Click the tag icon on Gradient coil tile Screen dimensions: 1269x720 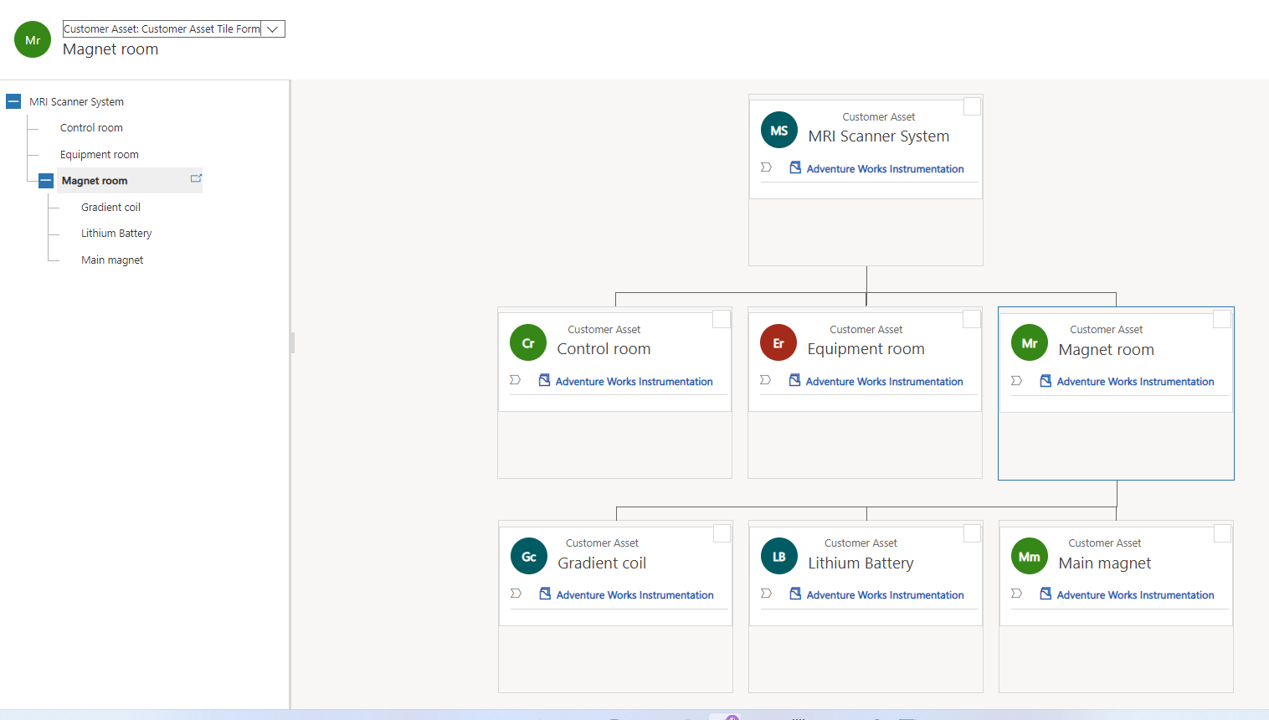[516, 593]
